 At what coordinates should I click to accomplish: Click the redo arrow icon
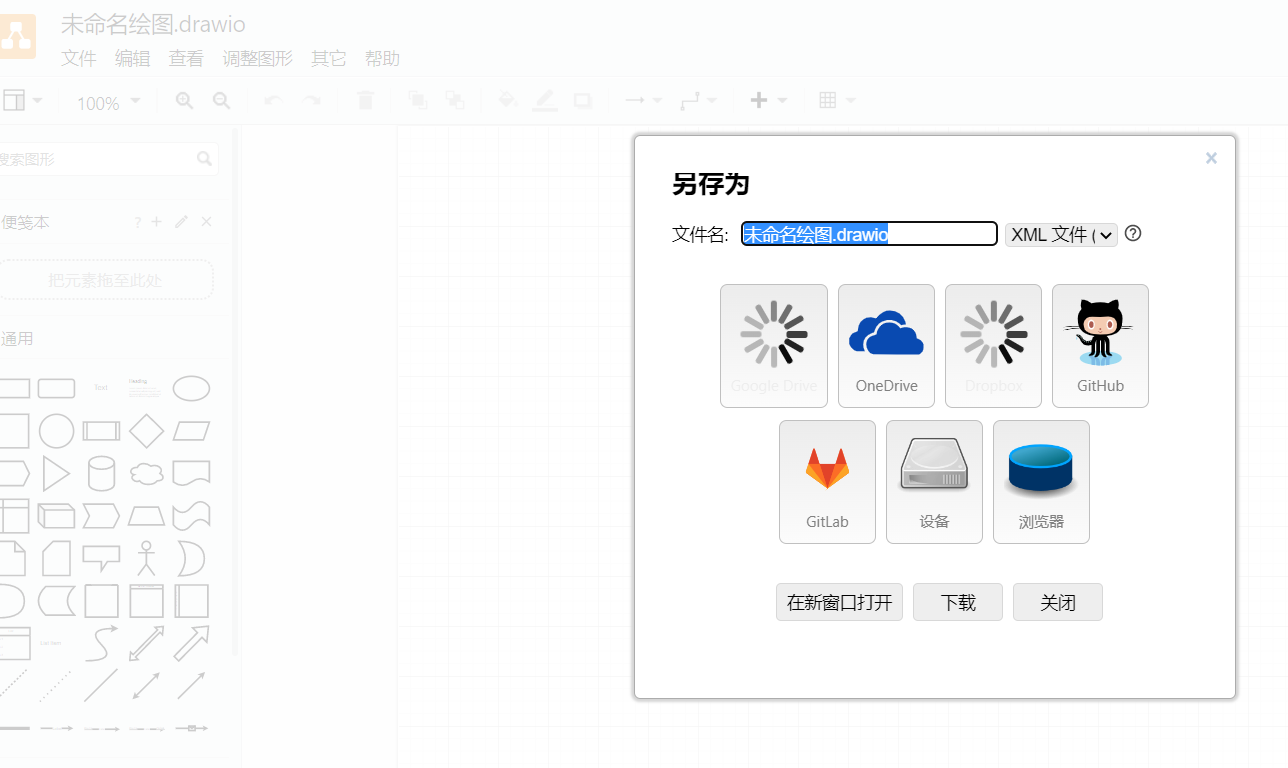coord(312,100)
